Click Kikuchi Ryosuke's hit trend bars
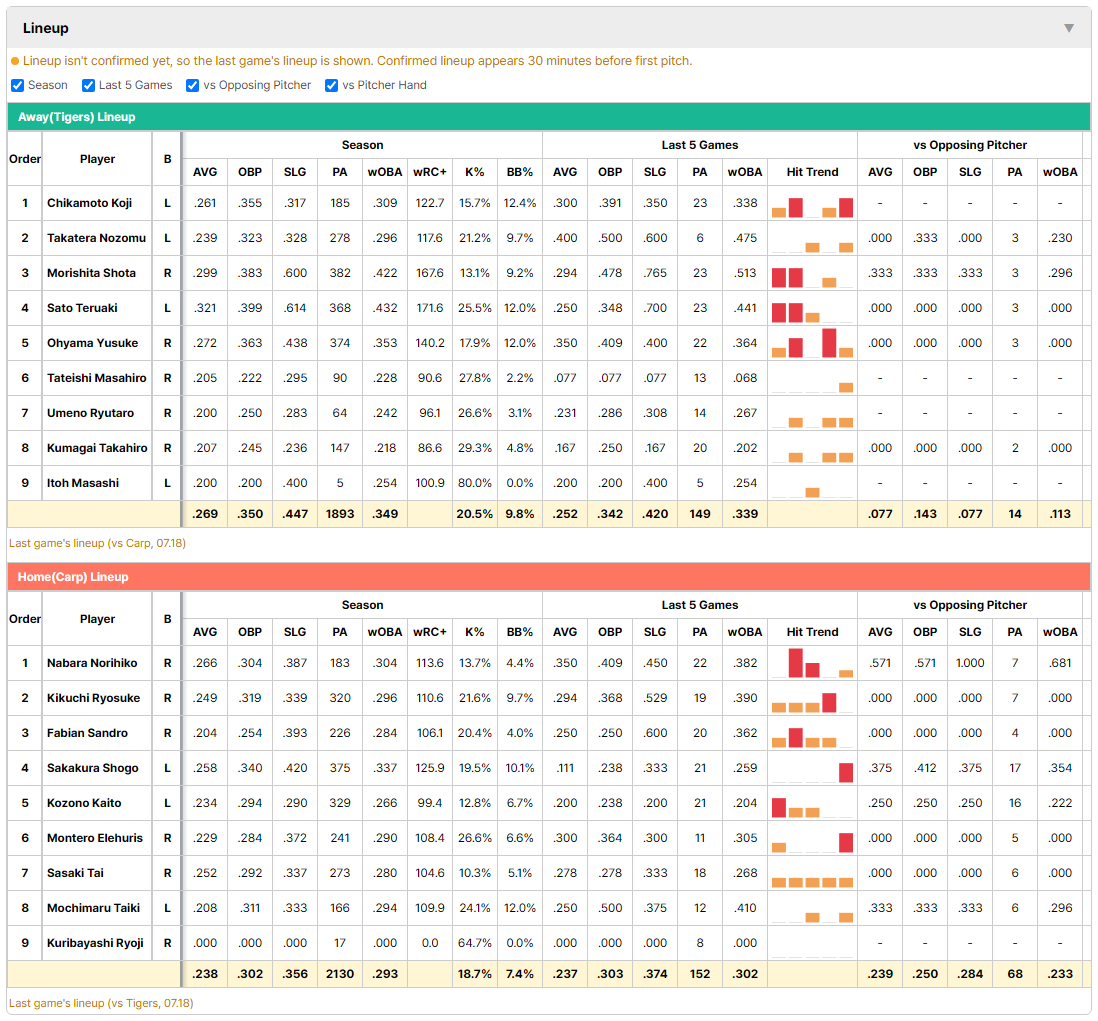Screen dimensions: 1098x1021 (812, 702)
